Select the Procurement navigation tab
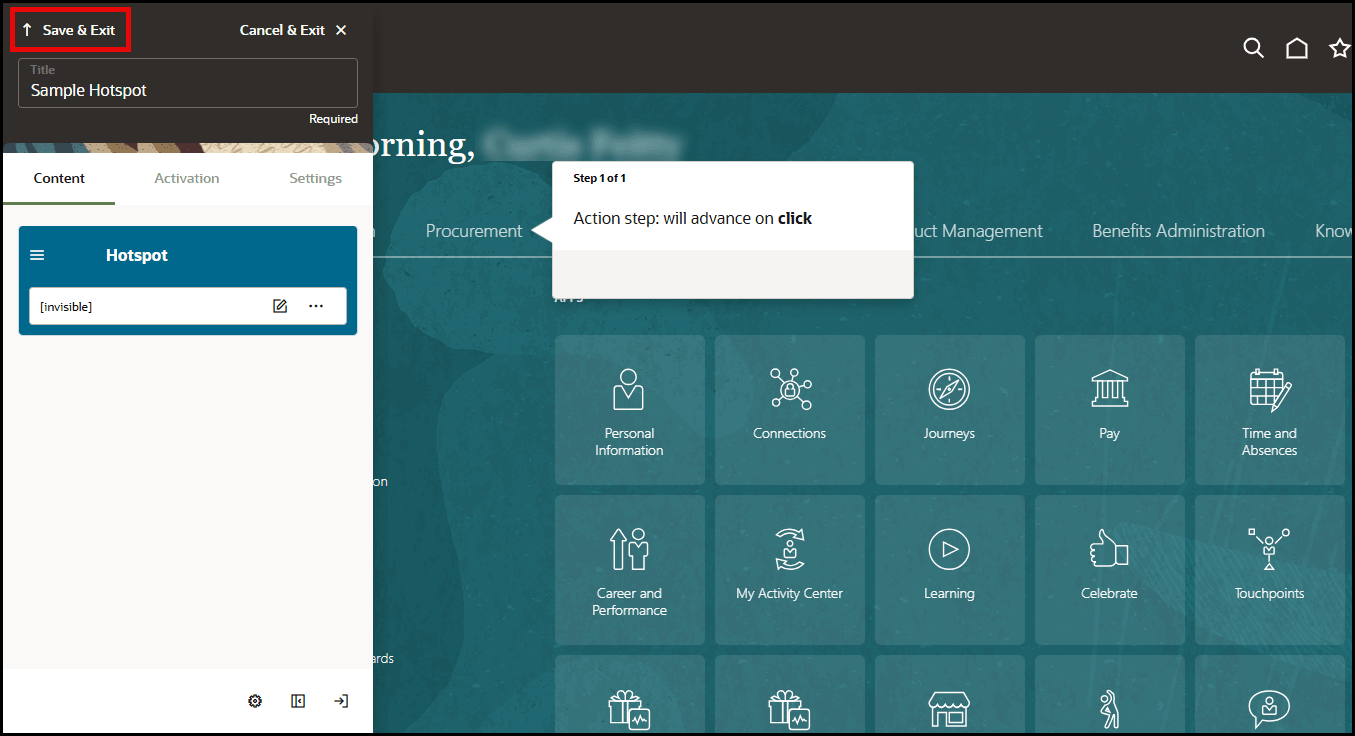Viewport: 1355px width, 736px height. pyautogui.click(x=474, y=231)
